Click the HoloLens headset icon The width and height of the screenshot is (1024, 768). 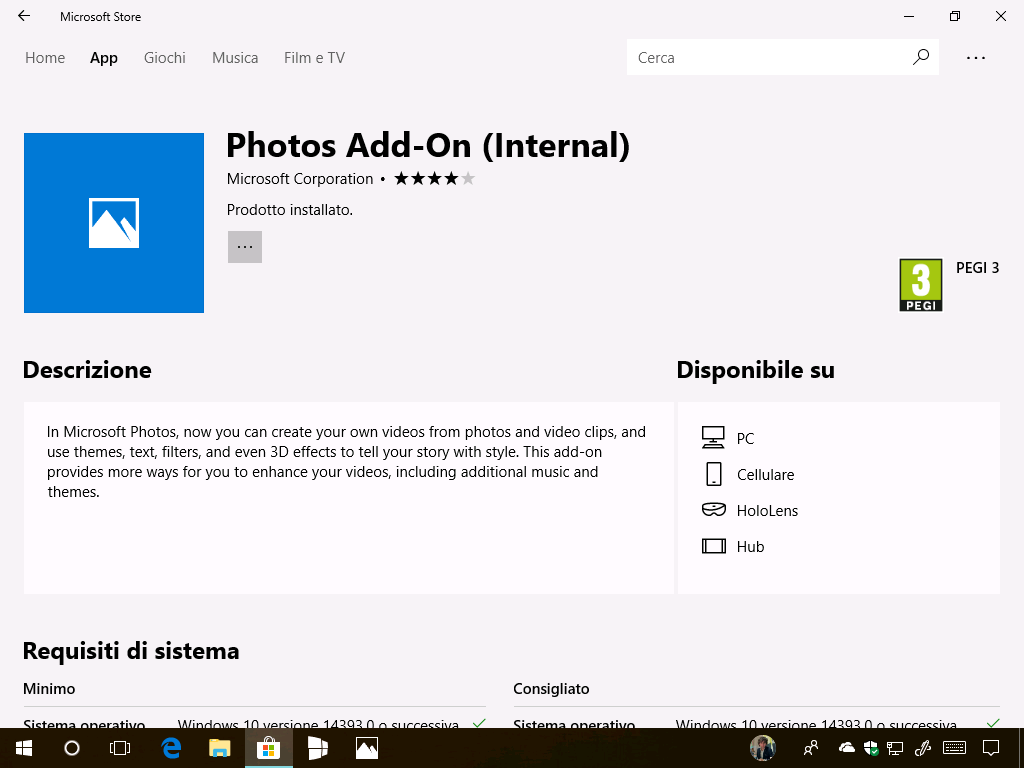coord(714,509)
